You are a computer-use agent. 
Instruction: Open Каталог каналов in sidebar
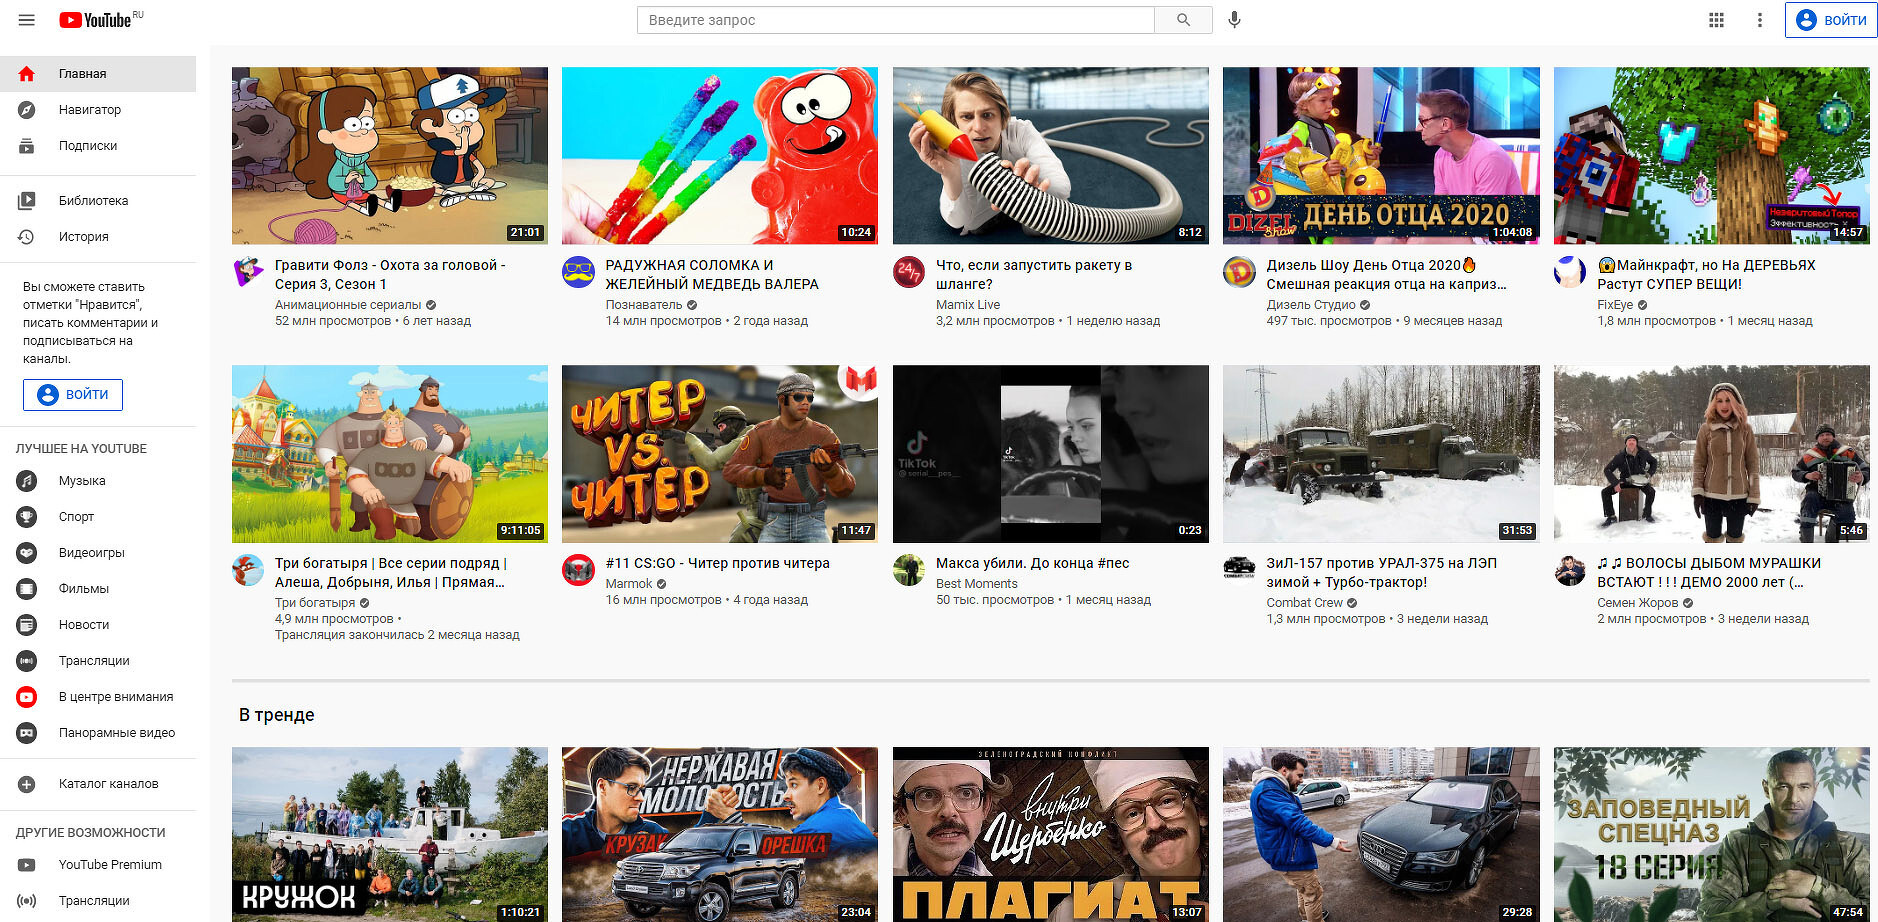[108, 784]
